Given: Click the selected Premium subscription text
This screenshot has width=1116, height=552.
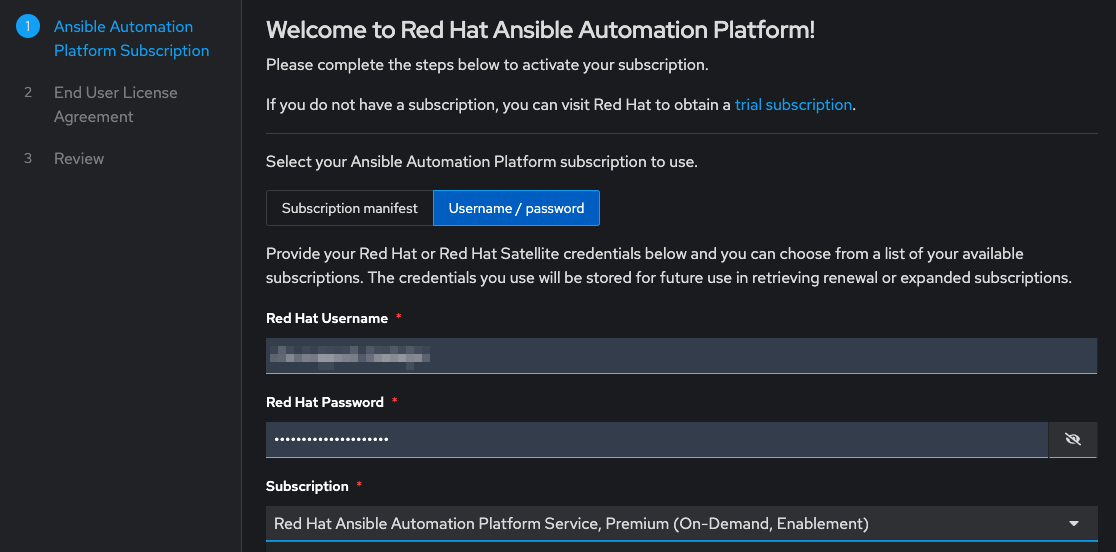Looking at the screenshot, I should (571, 524).
